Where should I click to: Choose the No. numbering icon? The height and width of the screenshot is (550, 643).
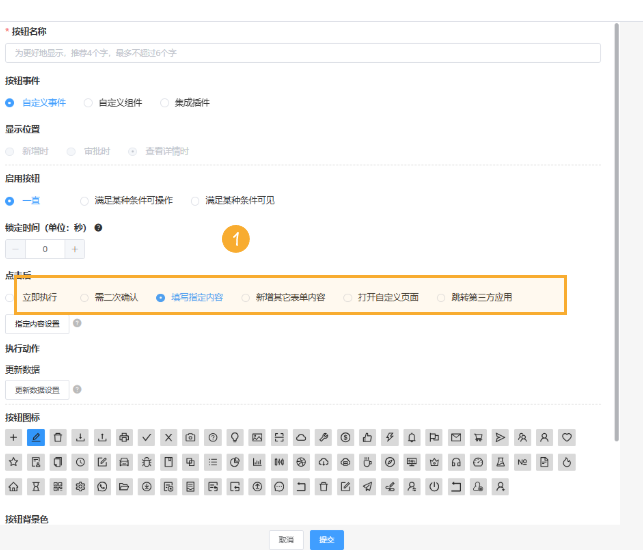click(x=523, y=462)
